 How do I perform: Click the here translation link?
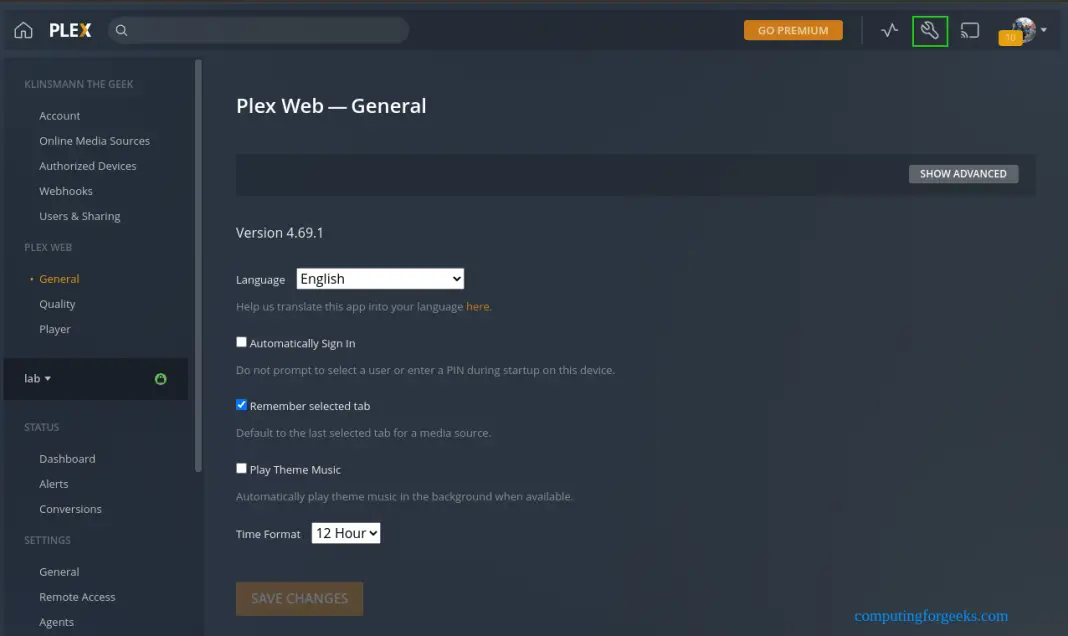pos(478,306)
